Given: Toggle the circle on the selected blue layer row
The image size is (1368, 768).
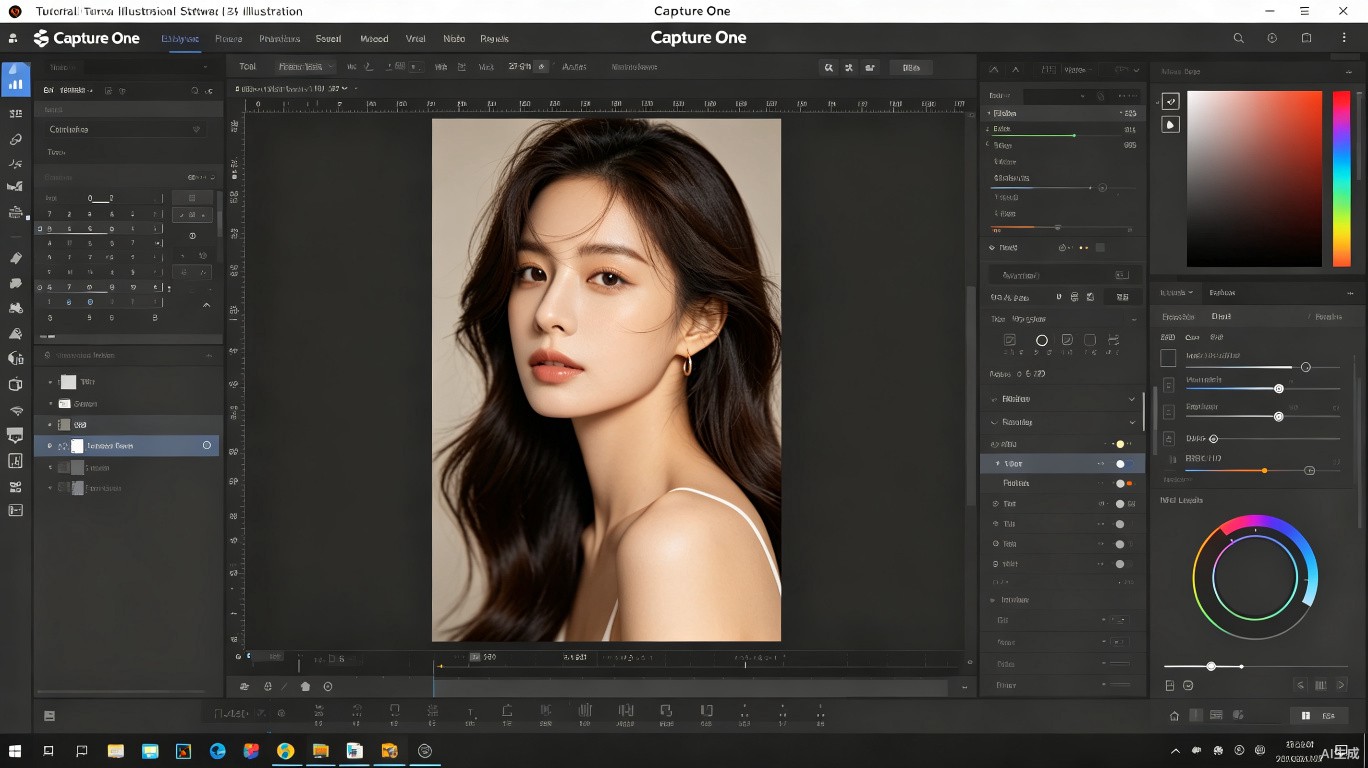Looking at the screenshot, I should 207,445.
